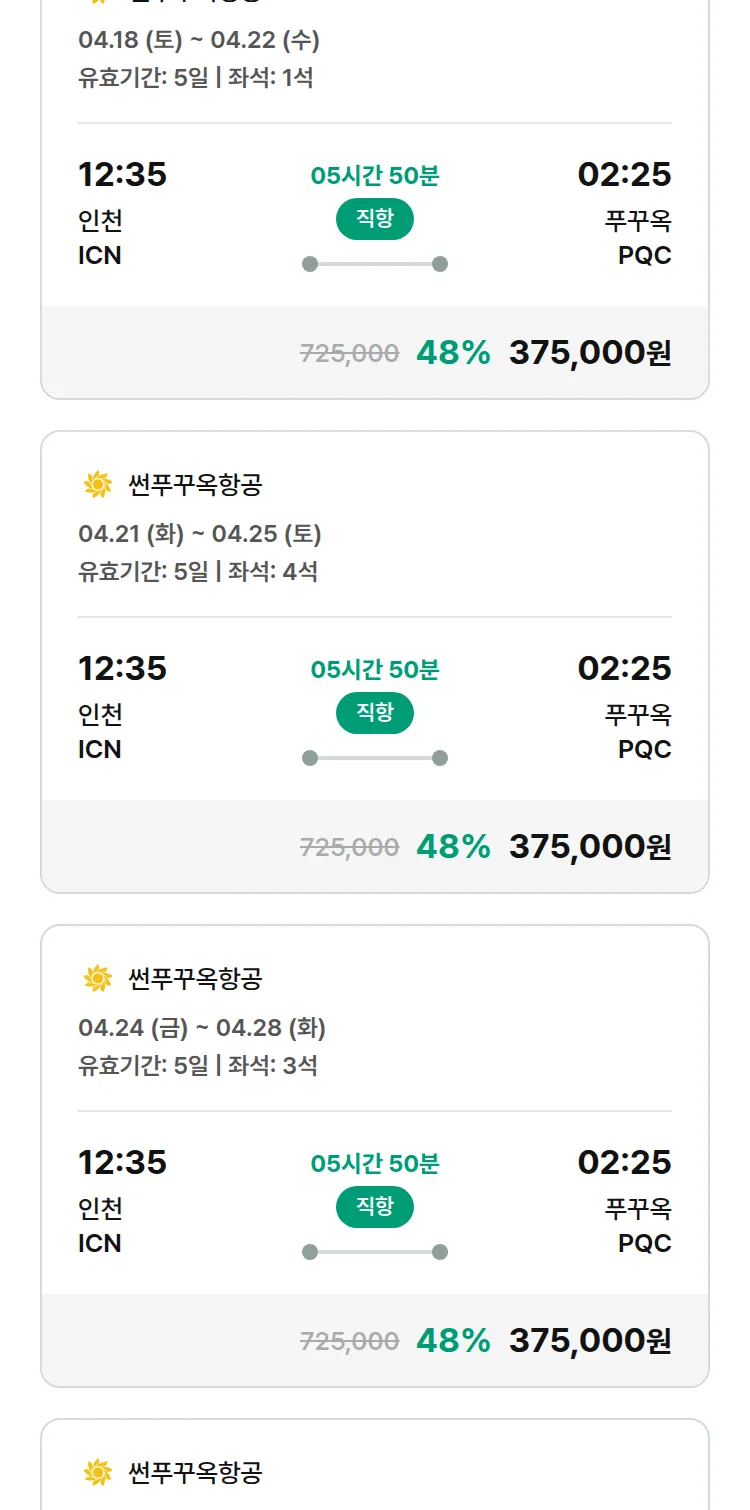Image resolution: width=750 pixels, height=1510 pixels.
Task: Select the 04.24 (금) ~ 04.28 (화) flight
Action: point(202,1028)
